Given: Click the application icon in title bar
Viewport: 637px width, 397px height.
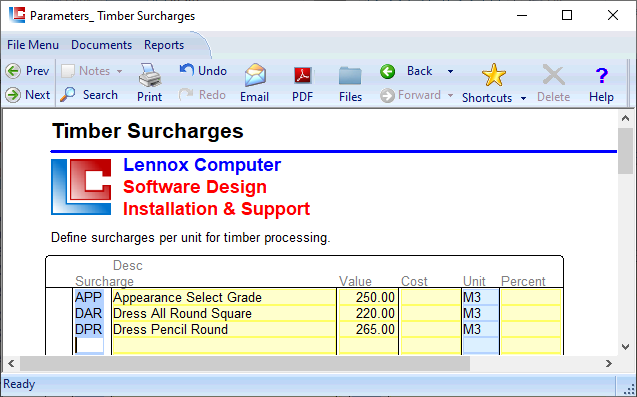Looking at the screenshot, I should pos(17,15).
